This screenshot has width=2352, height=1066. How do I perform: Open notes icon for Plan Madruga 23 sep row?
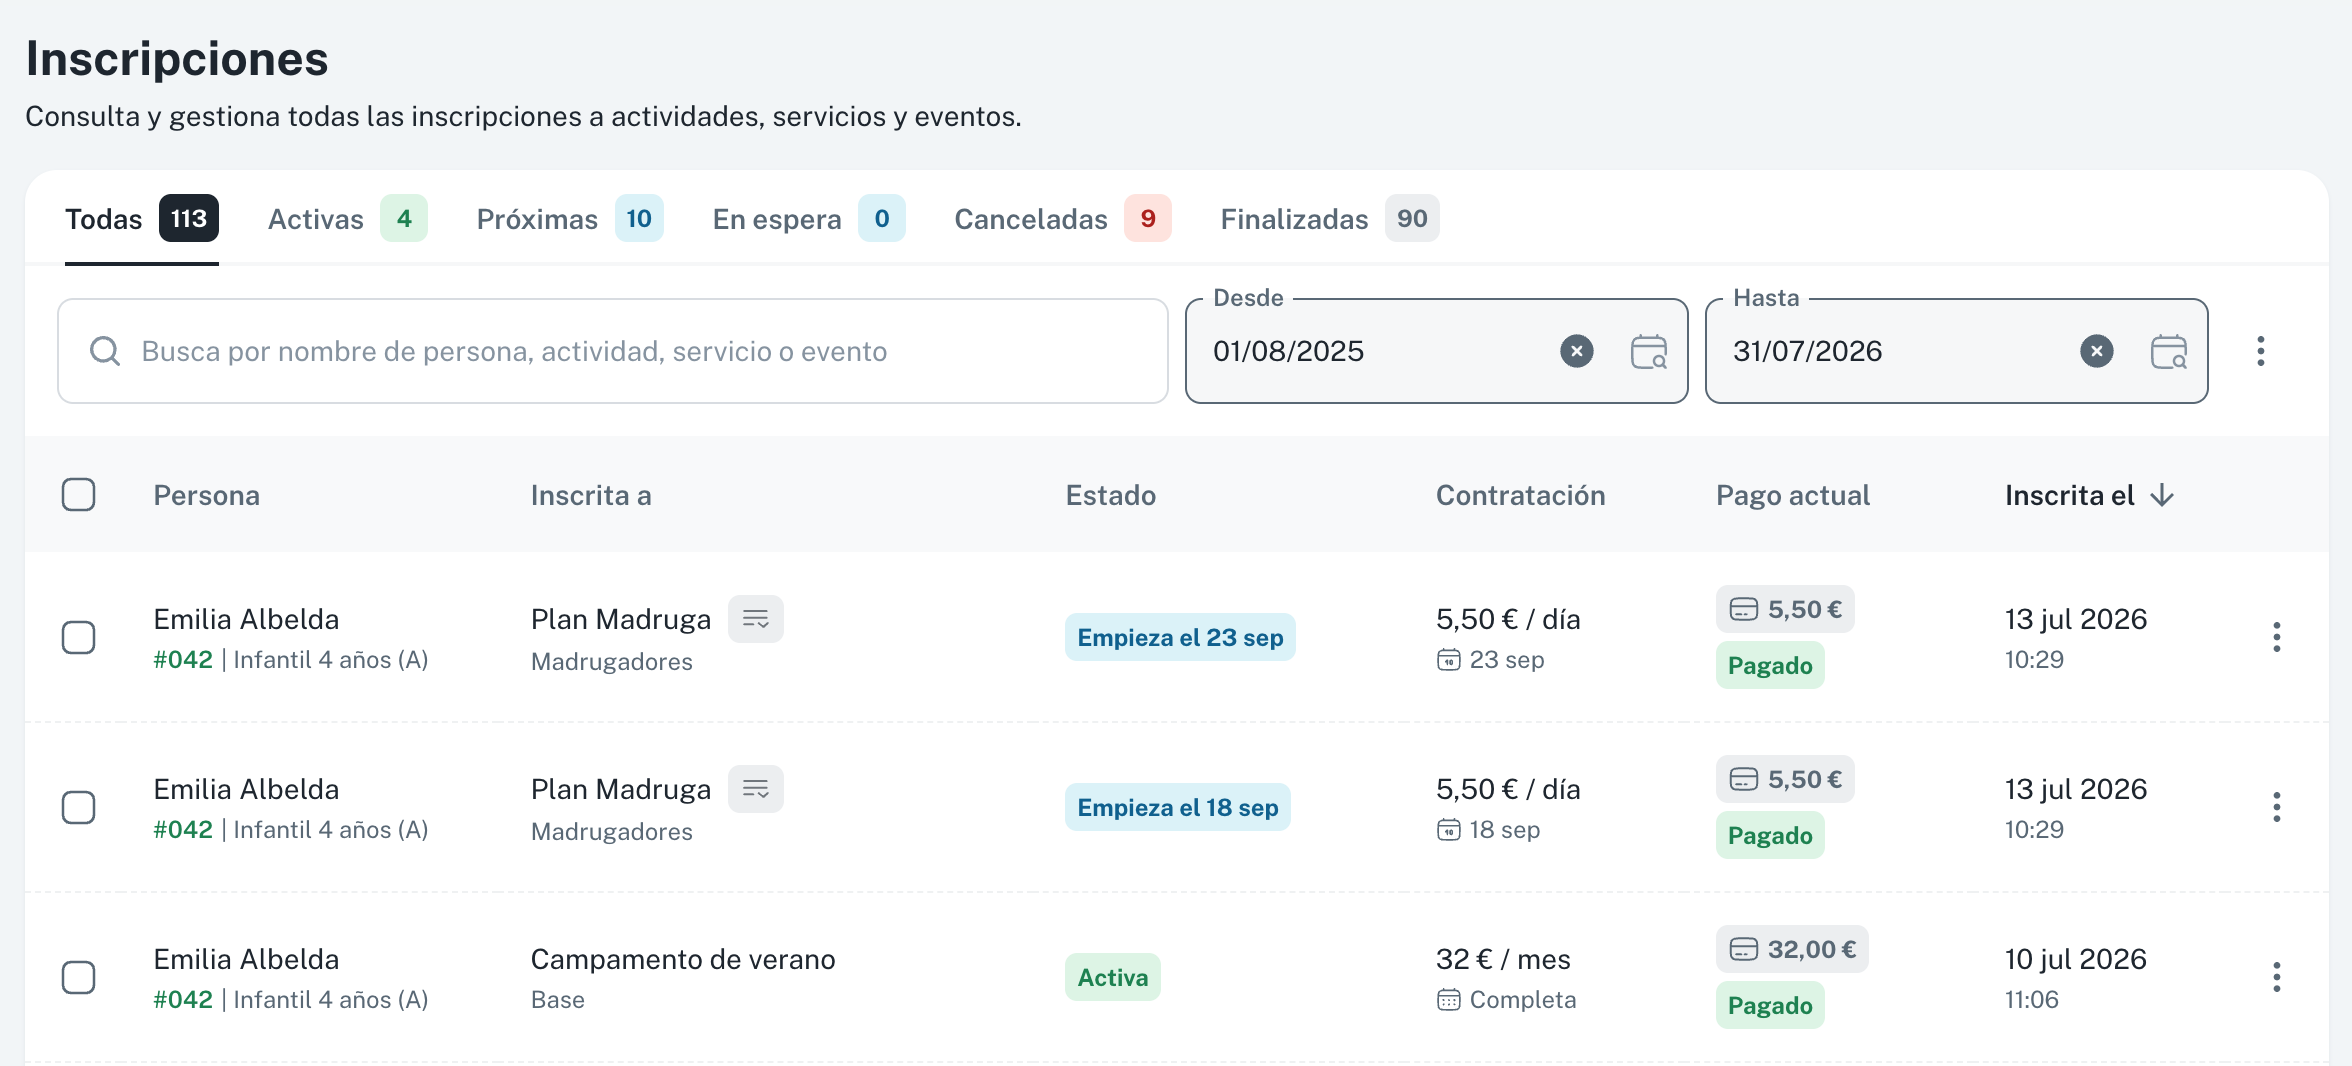(756, 619)
